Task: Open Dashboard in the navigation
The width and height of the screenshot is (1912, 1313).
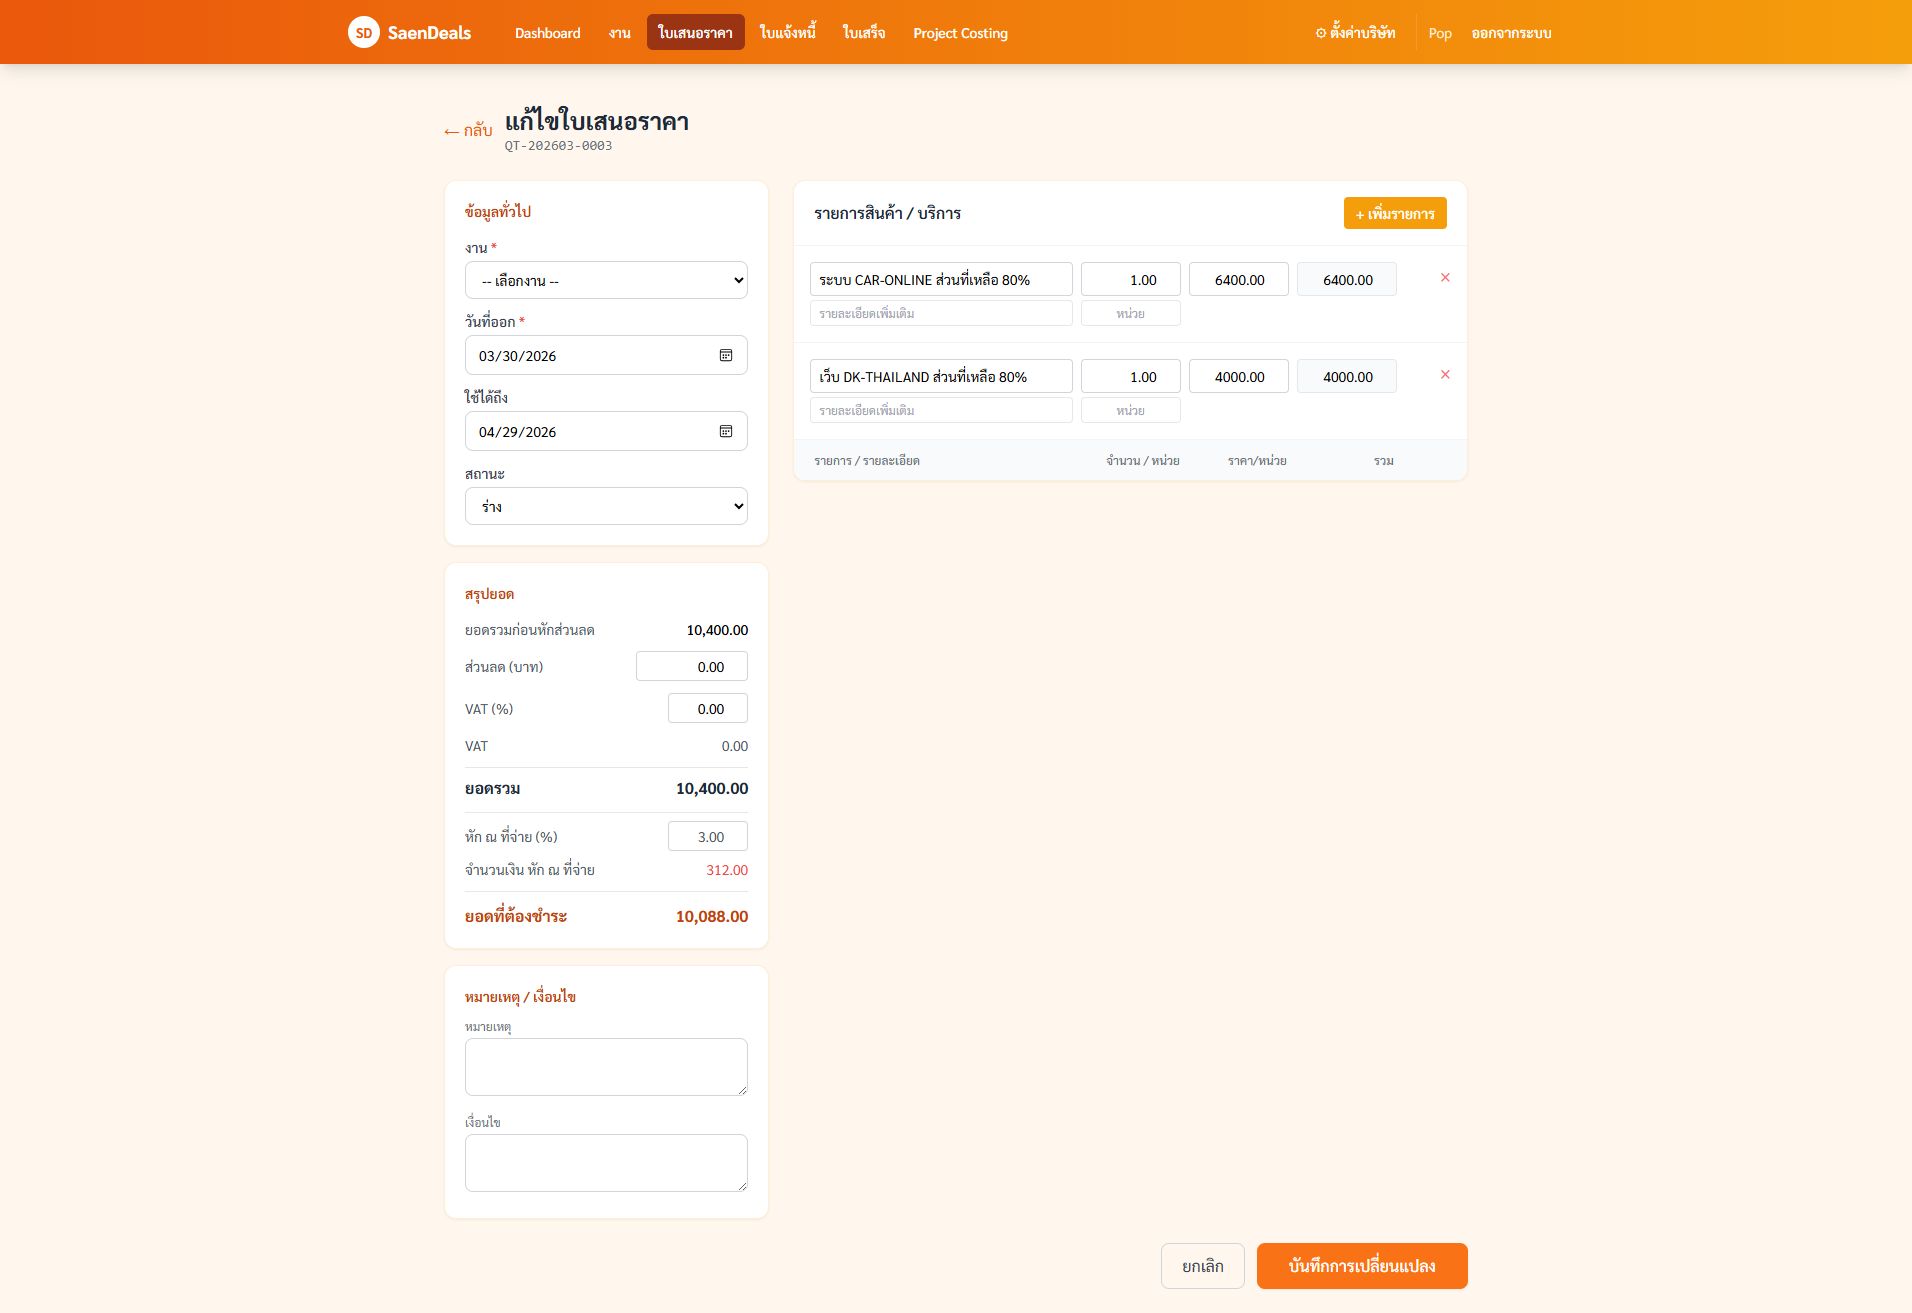Action: click(x=547, y=33)
